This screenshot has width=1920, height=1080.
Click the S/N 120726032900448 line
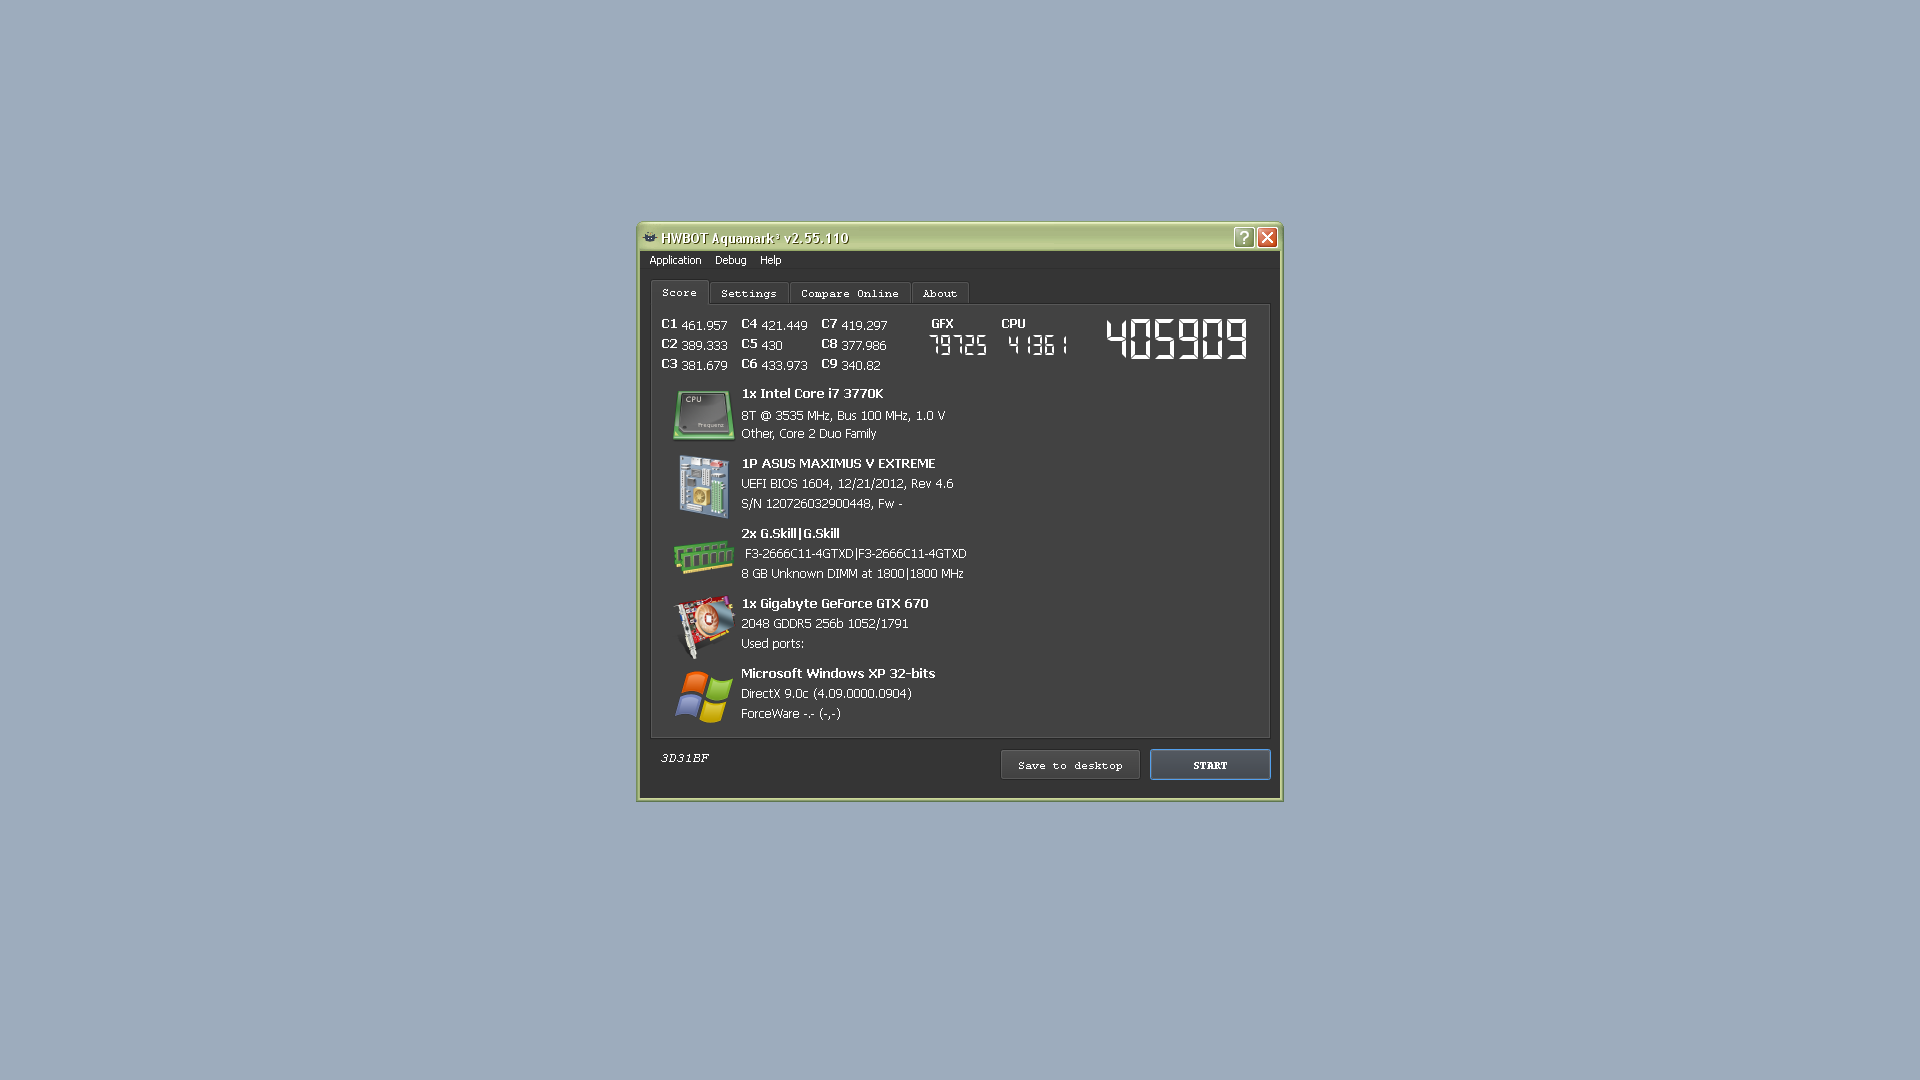point(822,504)
